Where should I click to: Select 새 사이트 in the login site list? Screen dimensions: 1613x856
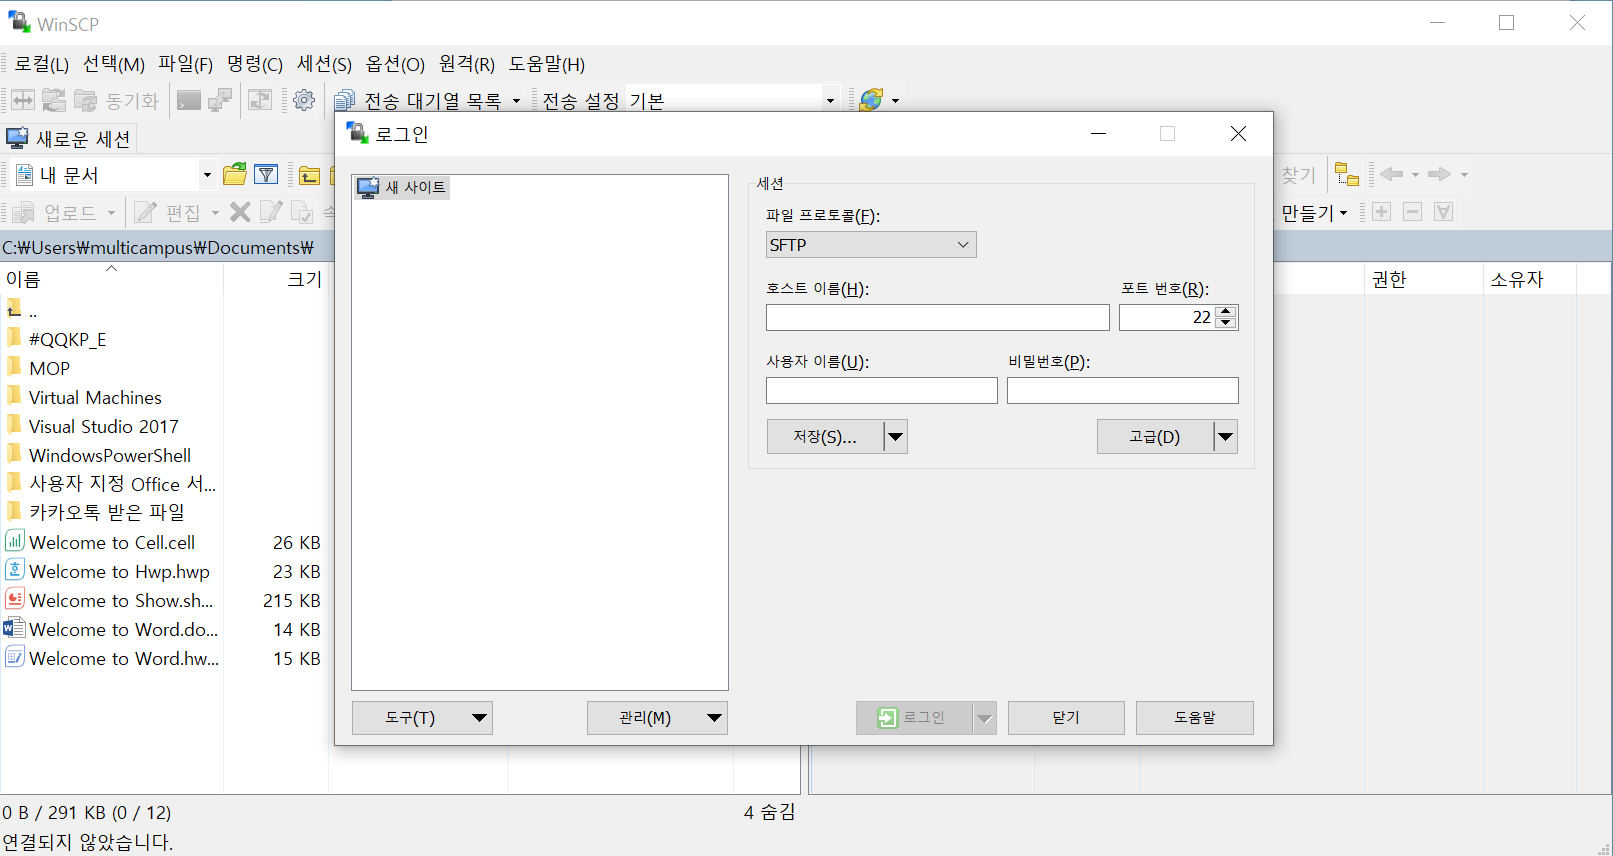pyautogui.click(x=402, y=187)
